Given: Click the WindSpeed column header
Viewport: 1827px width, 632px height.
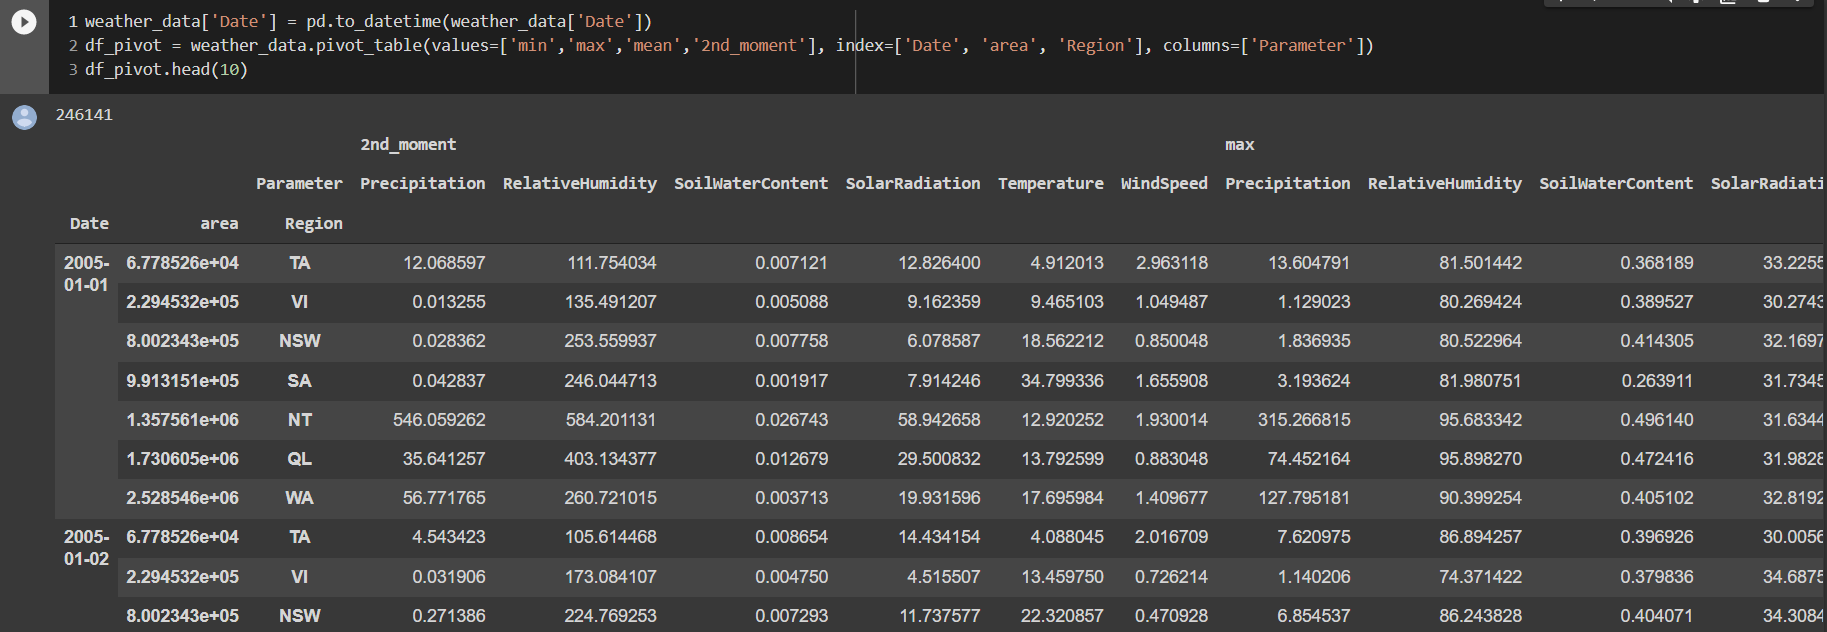Looking at the screenshot, I should pyautogui.click(x=1164, y=183).
